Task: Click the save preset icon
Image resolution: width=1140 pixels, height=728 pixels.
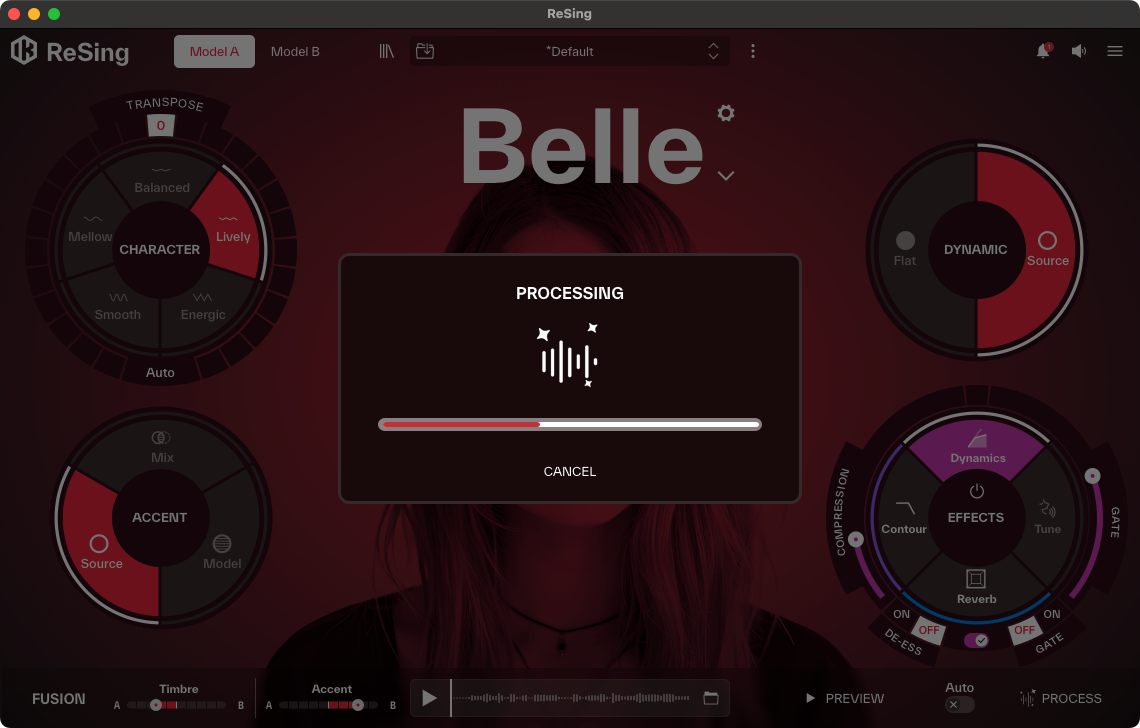Action: pyautogui.click(x=425, y=51)
